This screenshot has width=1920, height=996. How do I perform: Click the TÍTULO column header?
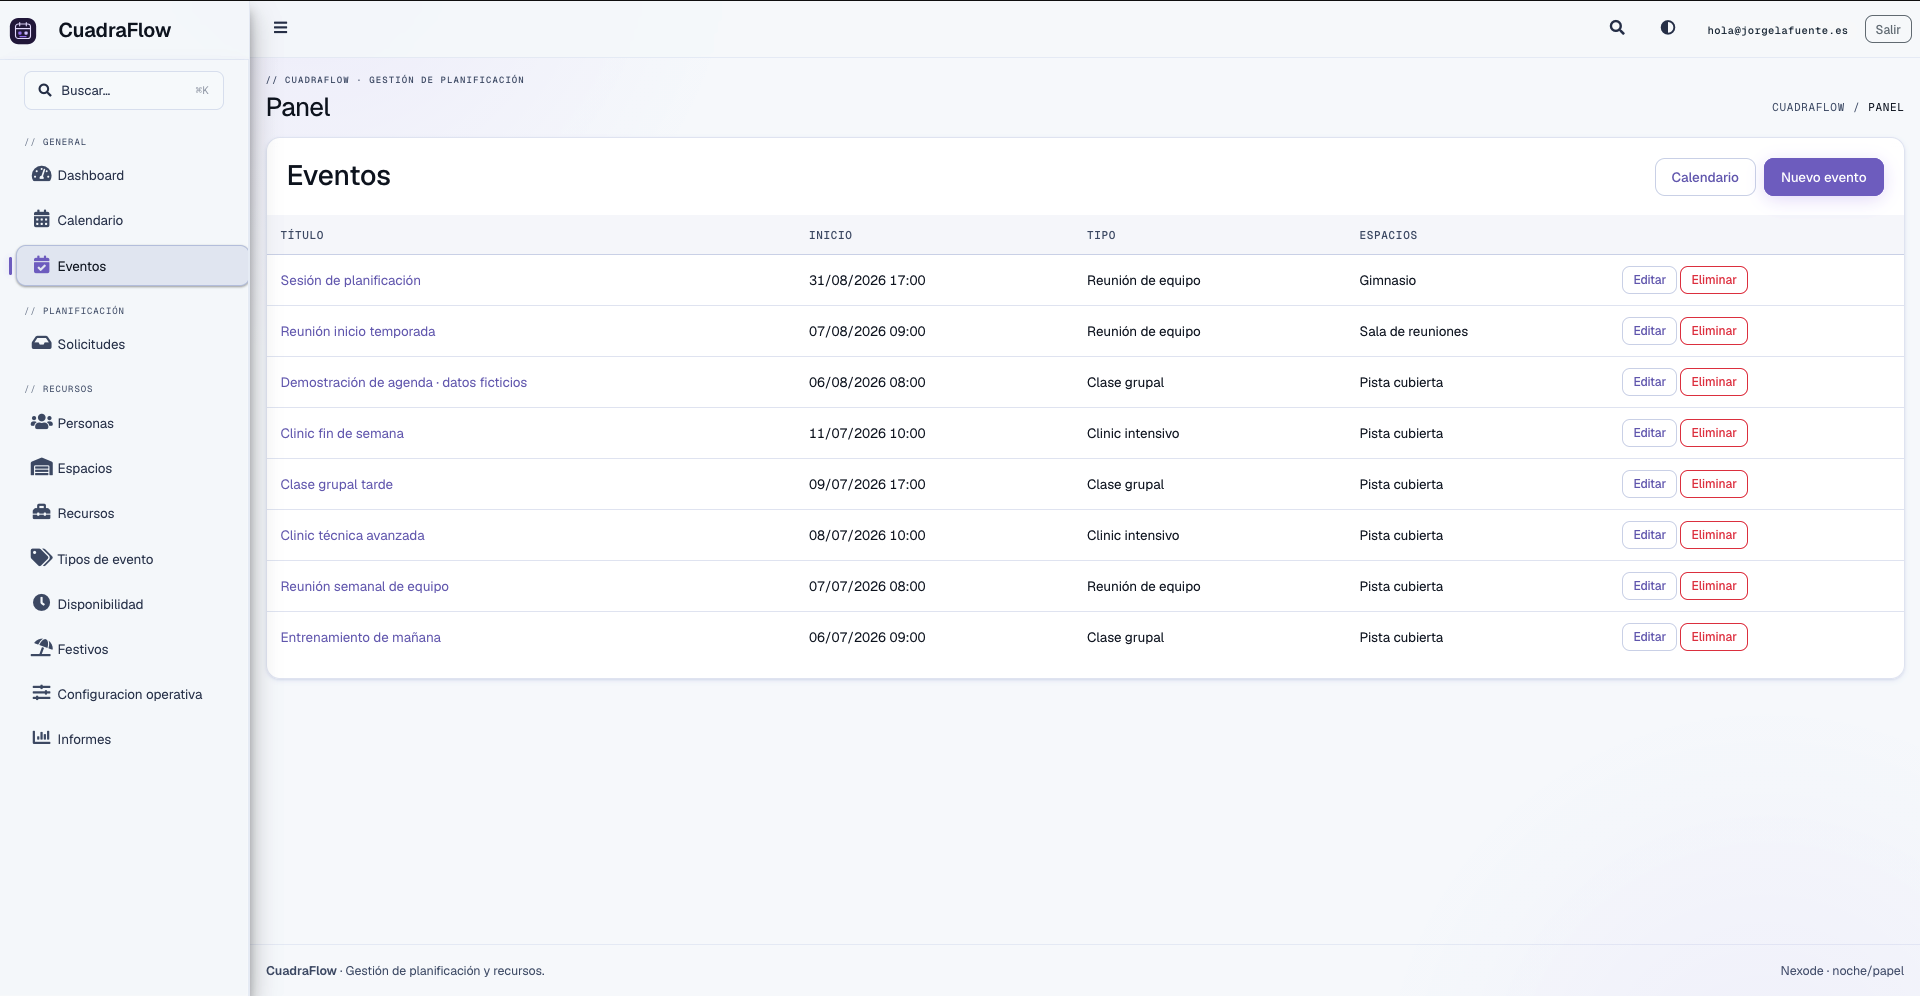point(302,235)
